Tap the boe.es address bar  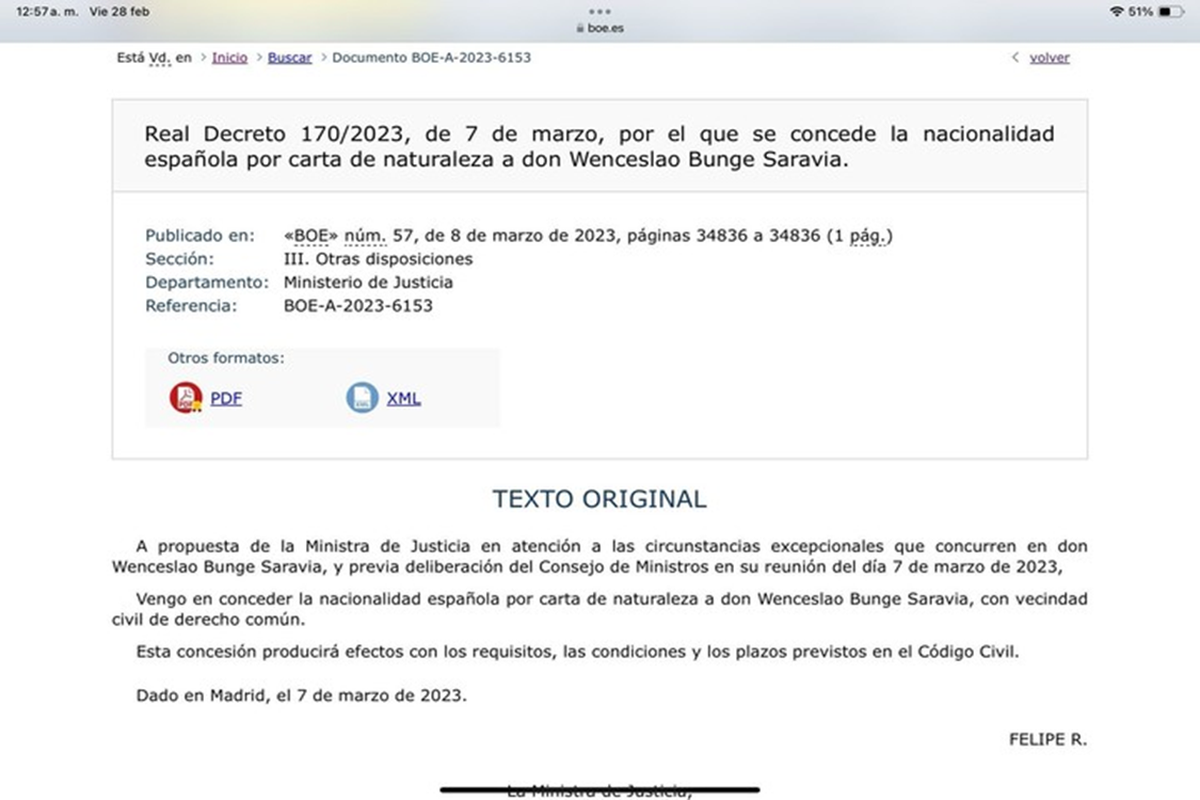point(605,29)
